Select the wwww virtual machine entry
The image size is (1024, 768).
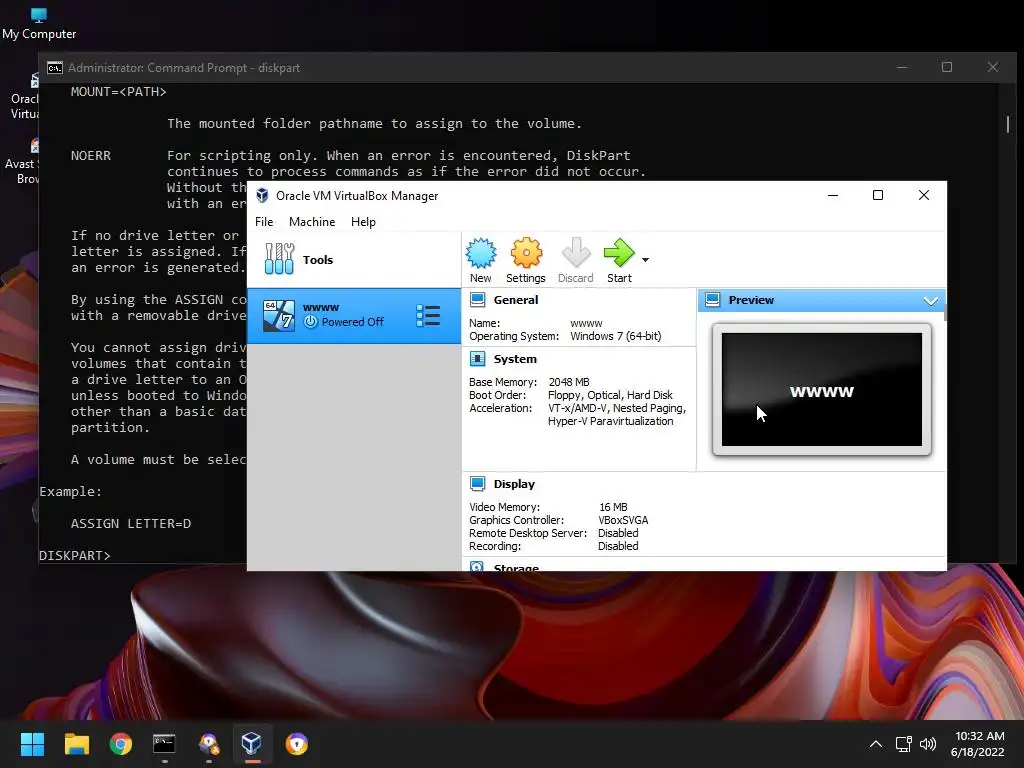click(353, 315)
